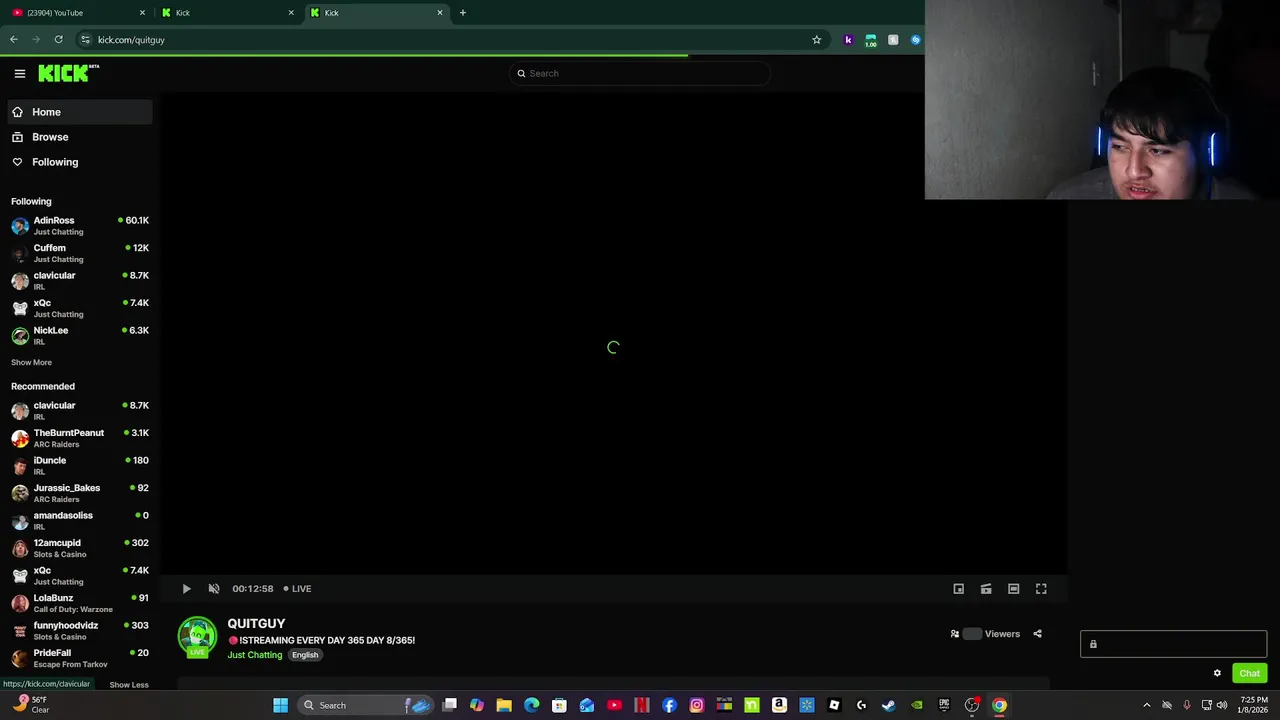Open the Just Chatting category link
1280x720 pixels.
pyautogui.click(x=255, y=655)
